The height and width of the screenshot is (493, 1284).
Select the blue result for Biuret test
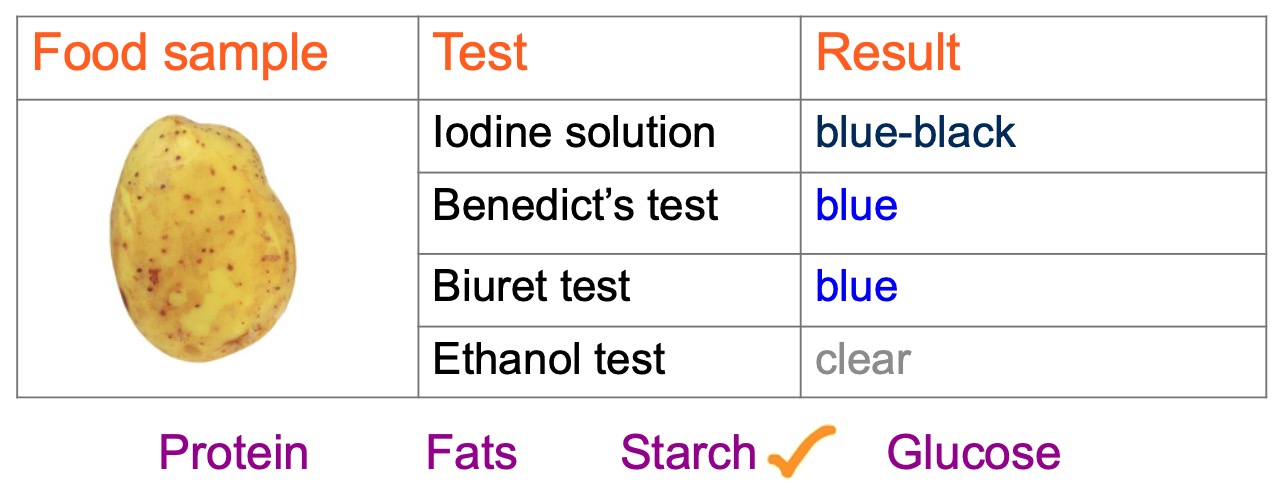click(x=856, y=287)
